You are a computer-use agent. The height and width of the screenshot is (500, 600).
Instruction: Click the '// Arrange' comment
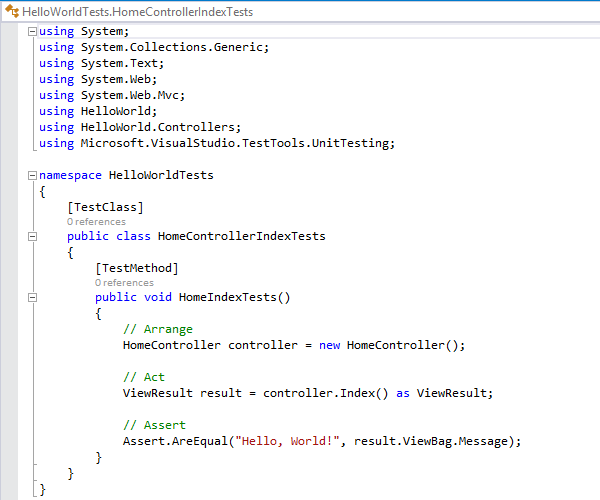[x=158, y=329]
